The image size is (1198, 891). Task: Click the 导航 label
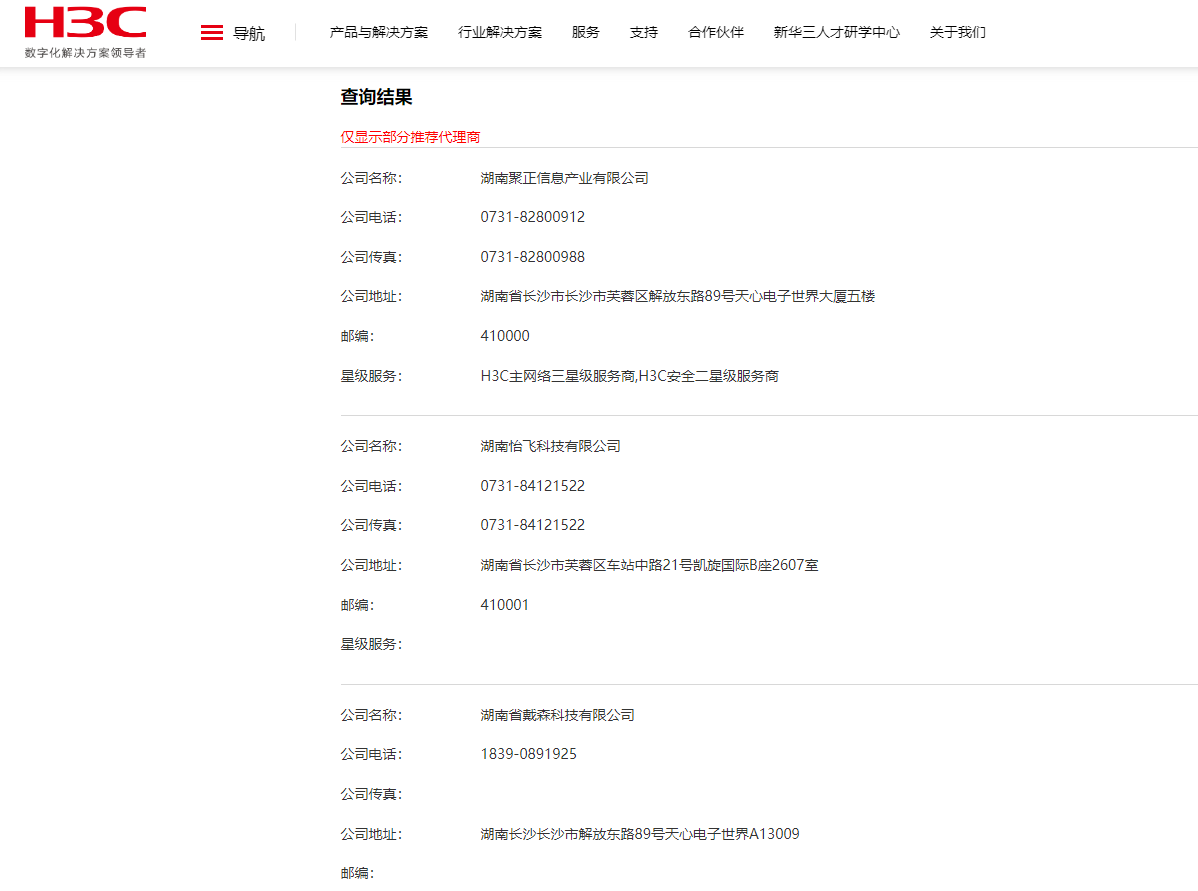click(x=249, y=33)
